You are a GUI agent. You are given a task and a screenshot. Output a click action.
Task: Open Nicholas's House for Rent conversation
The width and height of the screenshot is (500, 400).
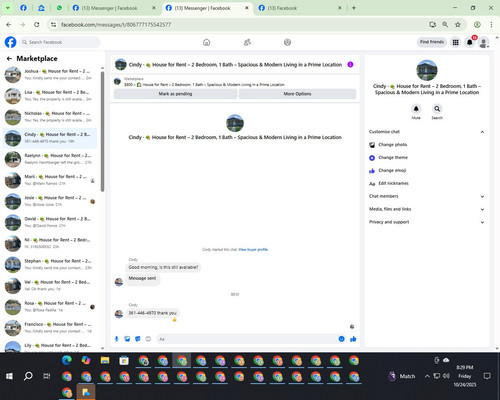50,117
